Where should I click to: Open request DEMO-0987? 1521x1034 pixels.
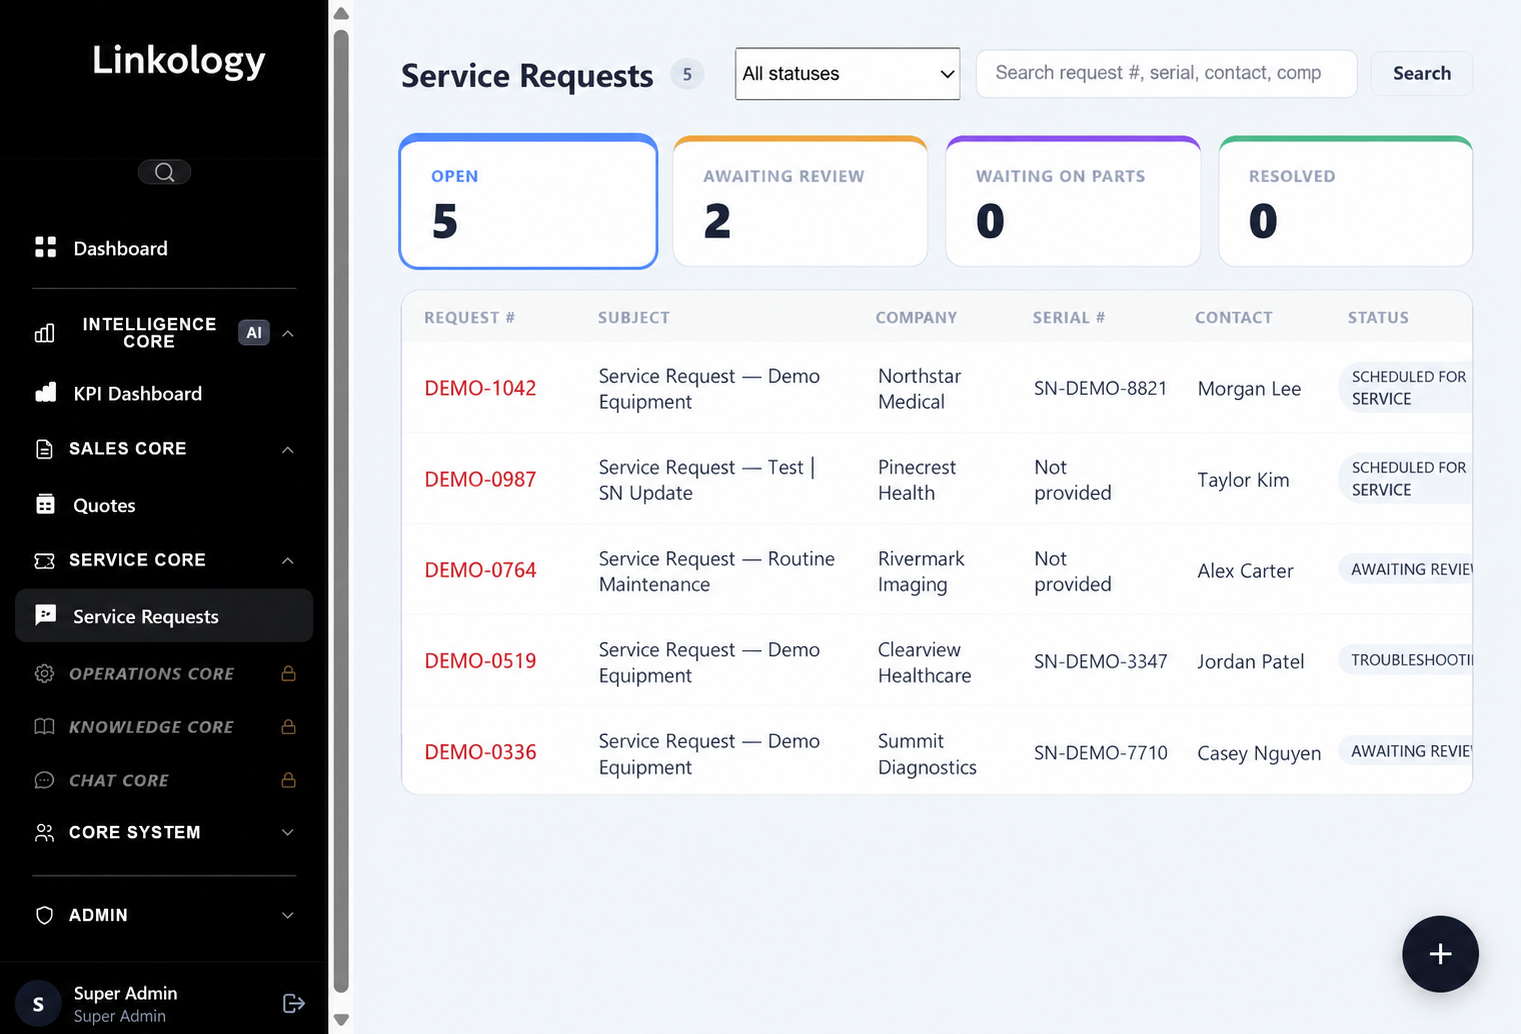pyautogui.click(x=480, y=479)
